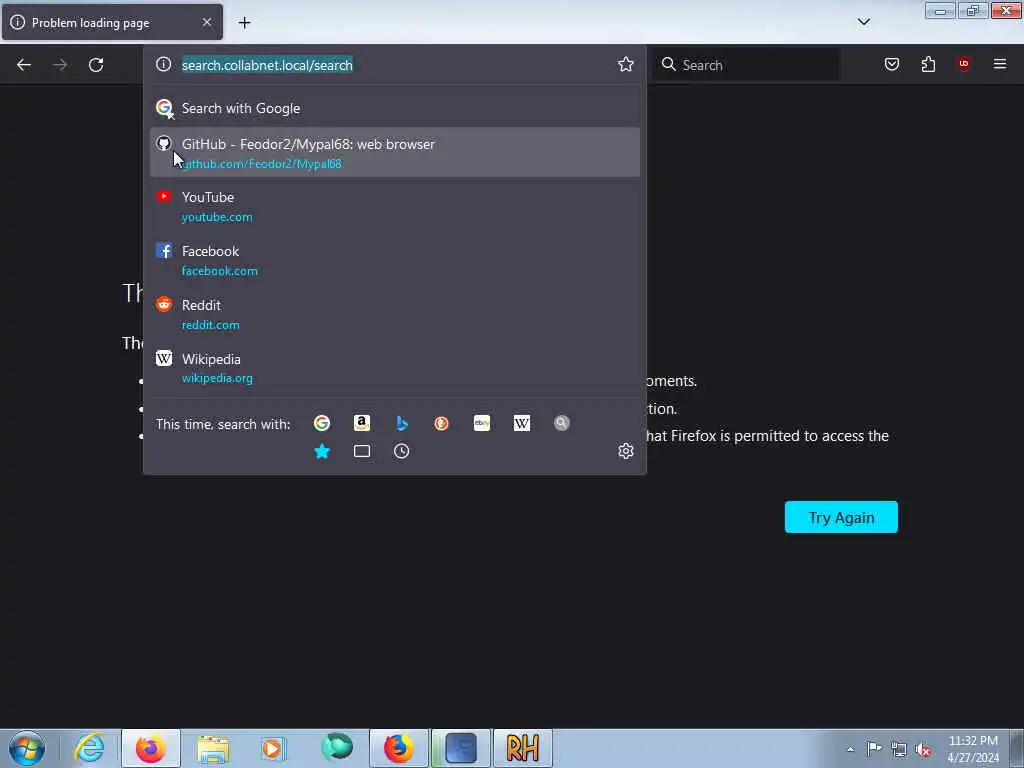
Task: Open Windows Media Player from the taskbar
Action: coord(273,748)
